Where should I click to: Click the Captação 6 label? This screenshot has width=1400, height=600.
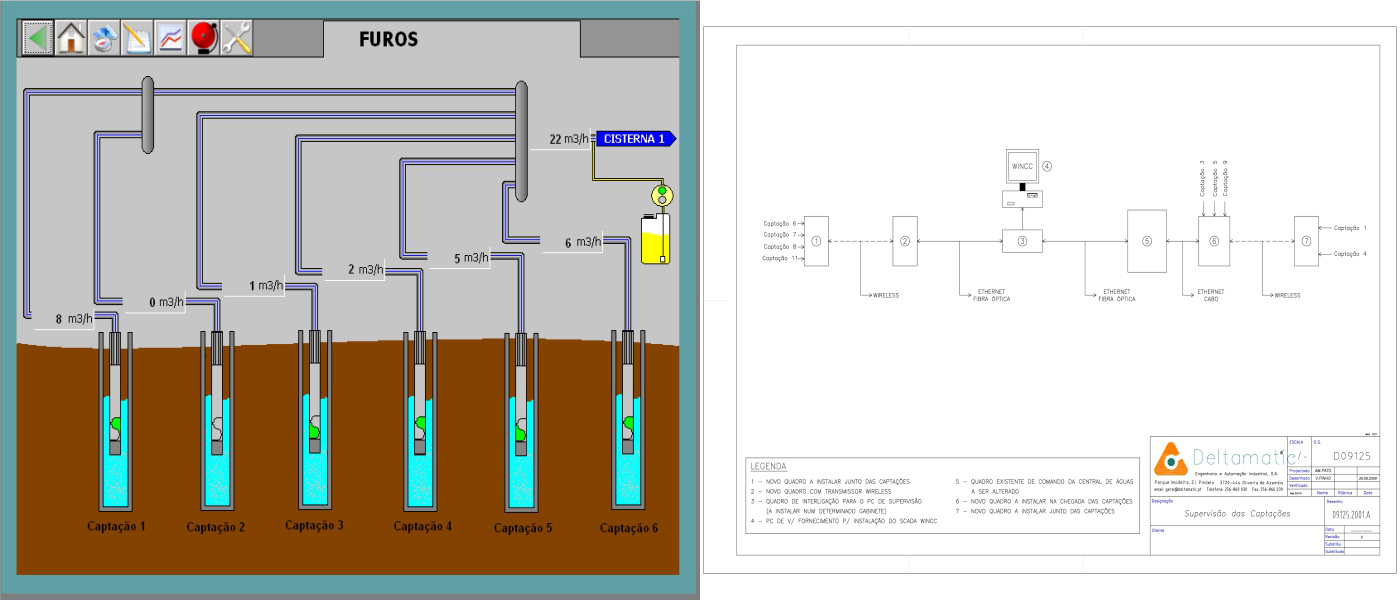[x=628, y=527]
